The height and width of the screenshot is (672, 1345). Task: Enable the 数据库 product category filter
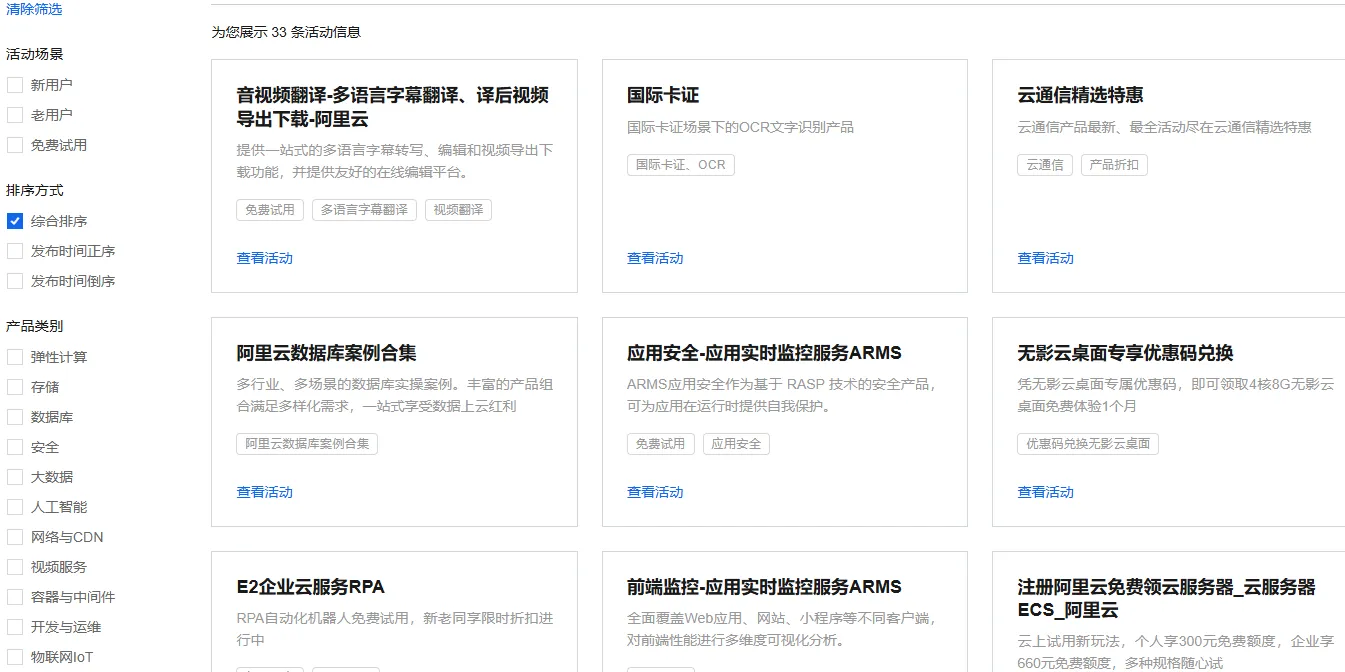(x=14, y=417)
